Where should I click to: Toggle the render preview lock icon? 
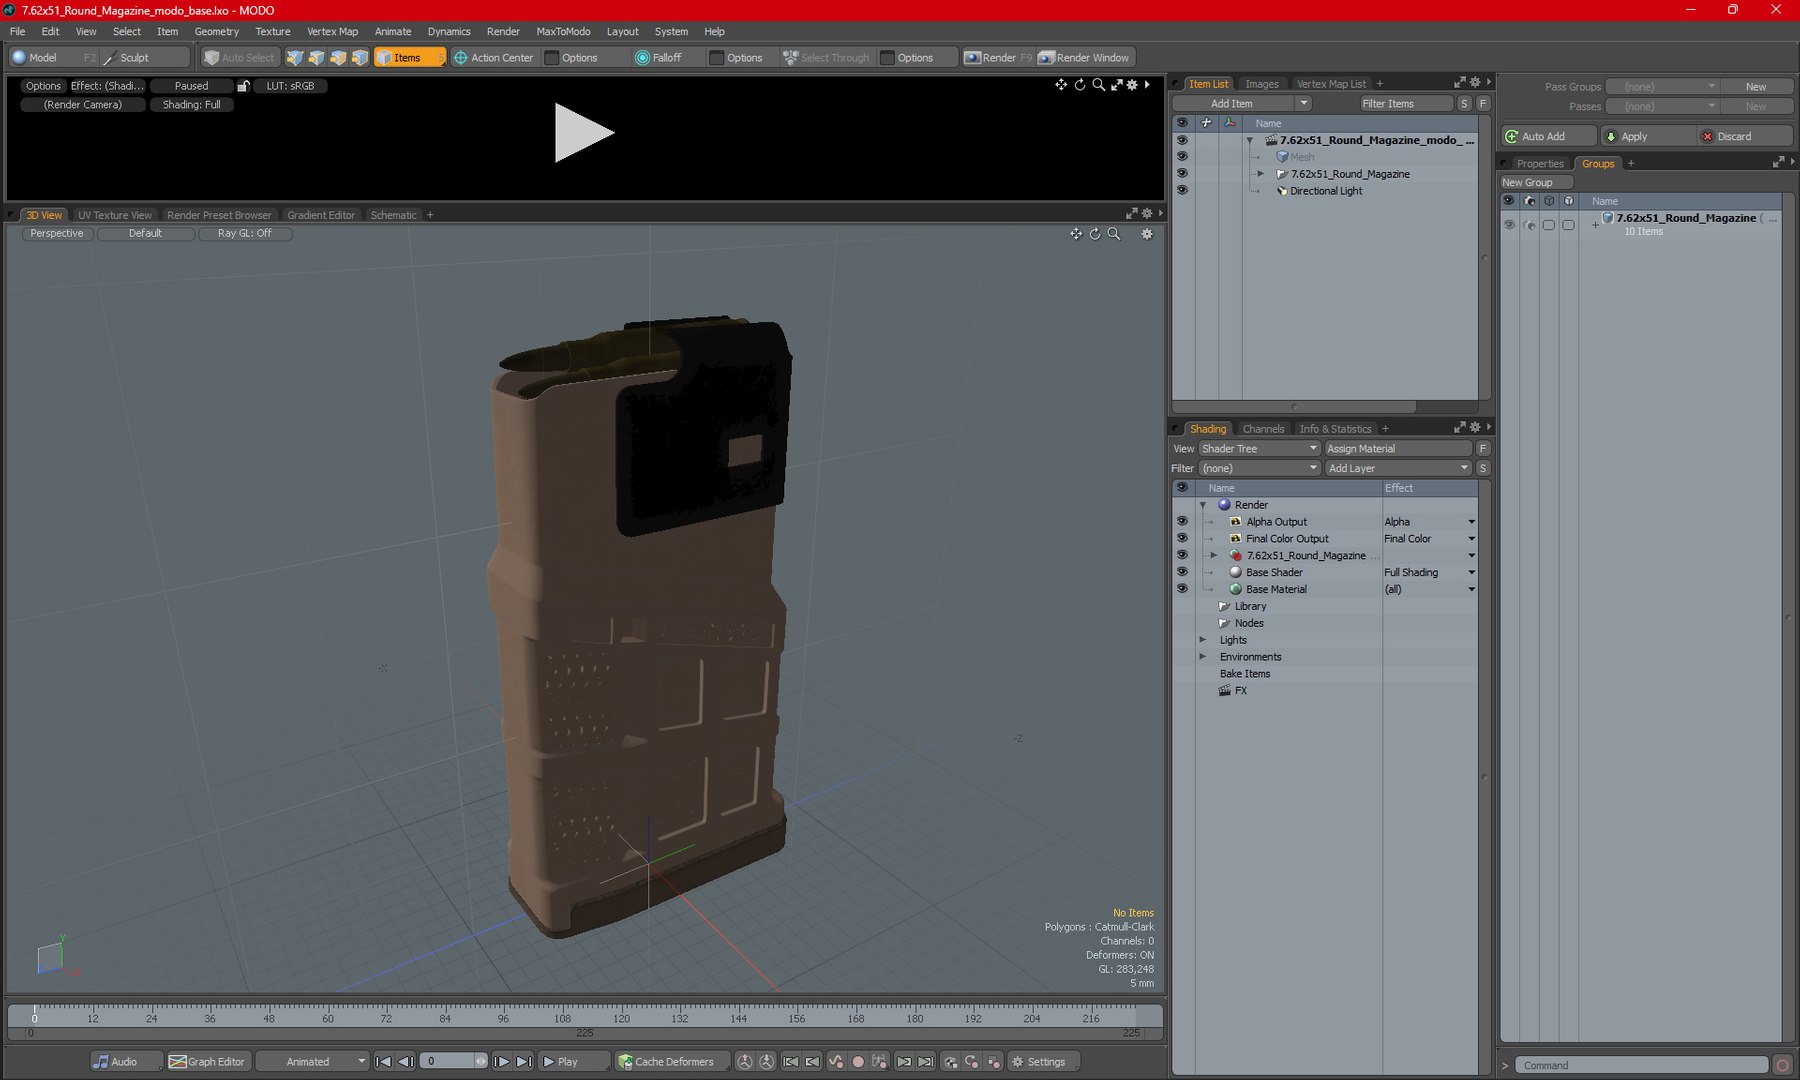point(243,86)
